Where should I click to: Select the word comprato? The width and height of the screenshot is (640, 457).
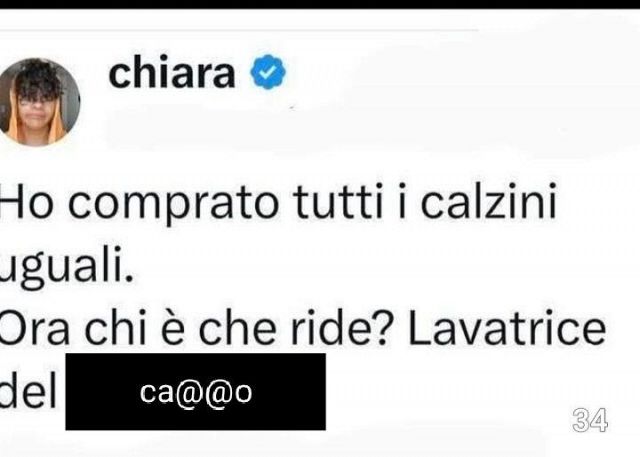pos(173,205)
